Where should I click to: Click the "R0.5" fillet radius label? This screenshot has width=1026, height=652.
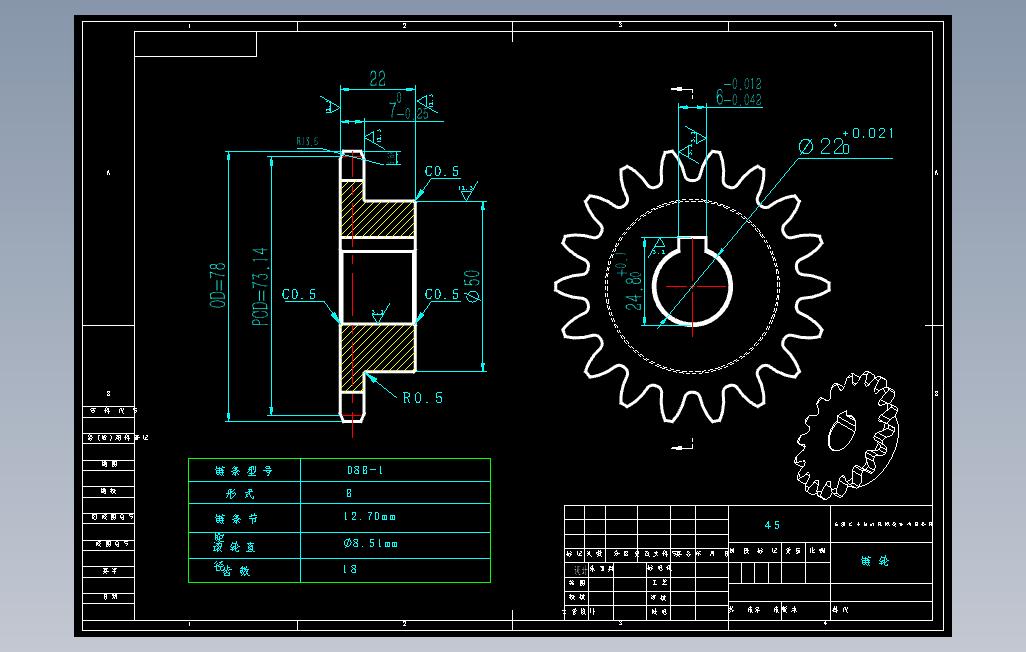[x=423, y=397]
